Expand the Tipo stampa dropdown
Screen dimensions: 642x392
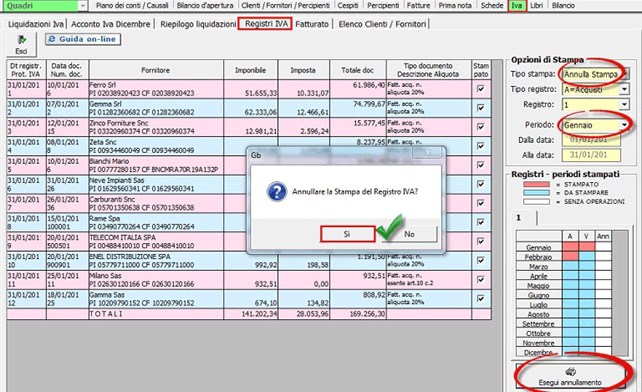pyautogui.click(x=625, y=74)
